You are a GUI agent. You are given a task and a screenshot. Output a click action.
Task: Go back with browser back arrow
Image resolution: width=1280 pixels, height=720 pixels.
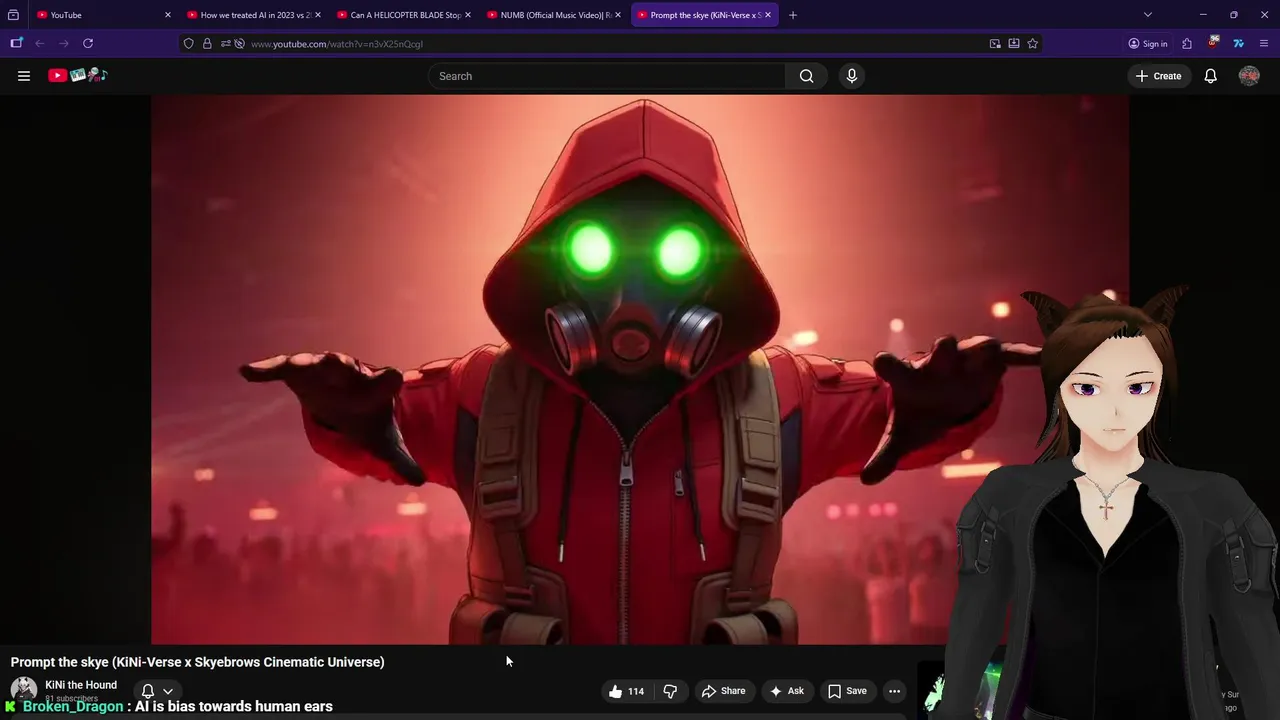40,43
